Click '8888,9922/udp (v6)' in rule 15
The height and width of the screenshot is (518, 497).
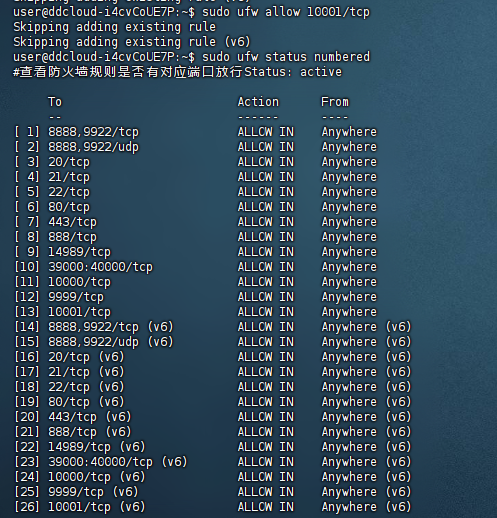point(111,342)
